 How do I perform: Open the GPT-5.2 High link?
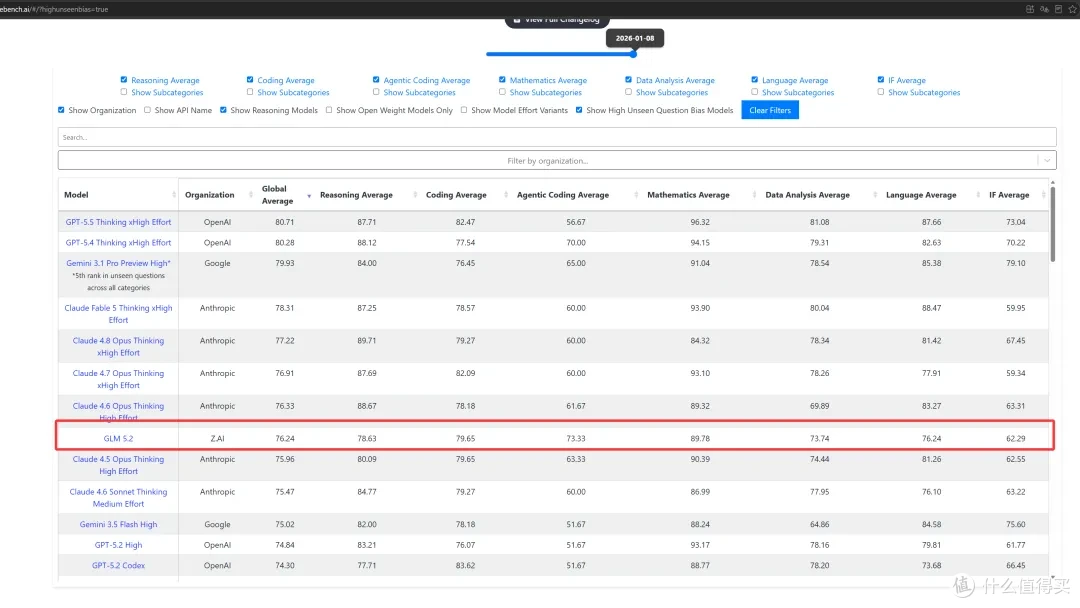(118, 545)
